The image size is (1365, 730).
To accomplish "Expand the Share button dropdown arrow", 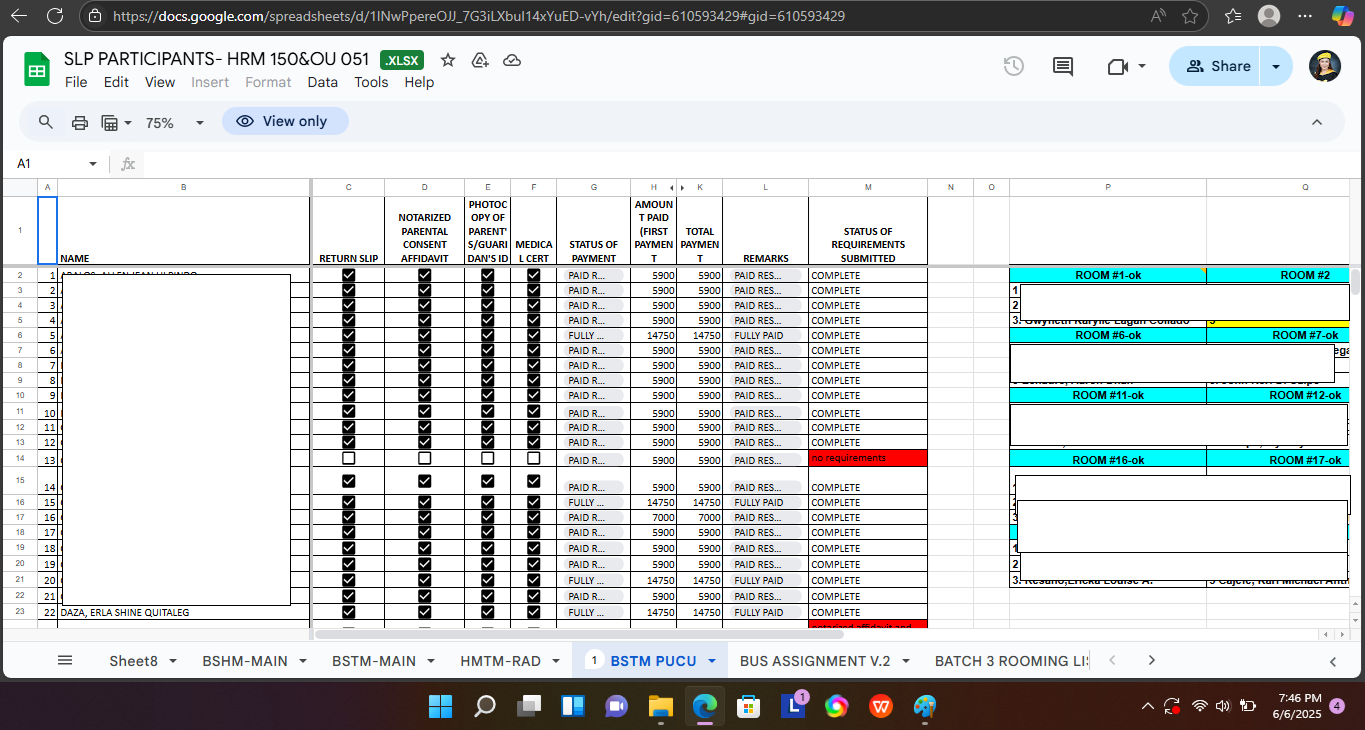I will (x=1275, y=66).
